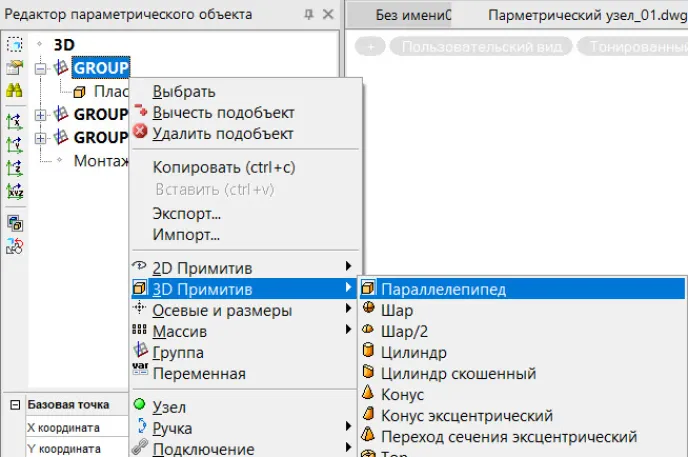Click the X axis icon in sidebar
The width and height of the screenshot is (688, 457).
15,122
